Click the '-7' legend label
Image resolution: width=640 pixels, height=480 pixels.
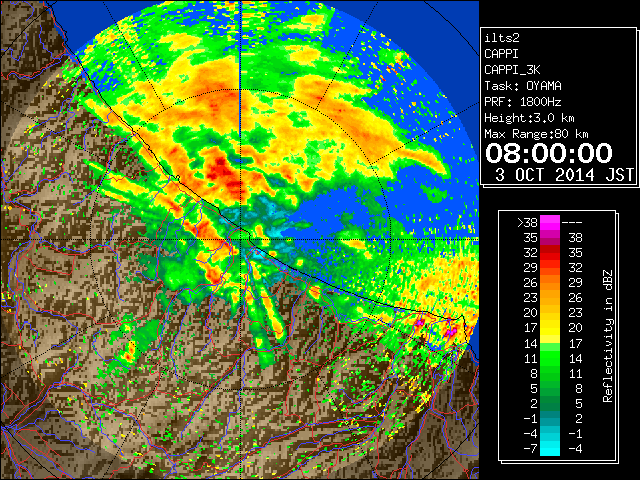pos(531,449)
